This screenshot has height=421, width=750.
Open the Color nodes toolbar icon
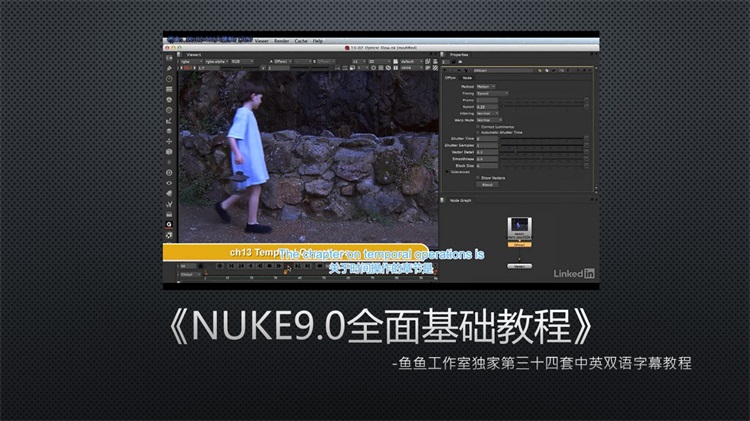169,100
